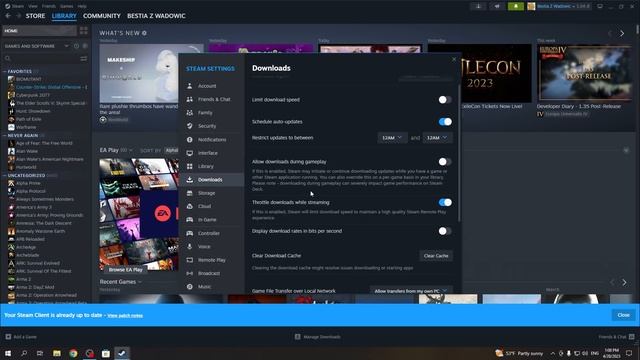The height and width of the screenshot is (360, 640).
Task: Open Chrome from the Windows taskbar
Action: click(73, 353)
